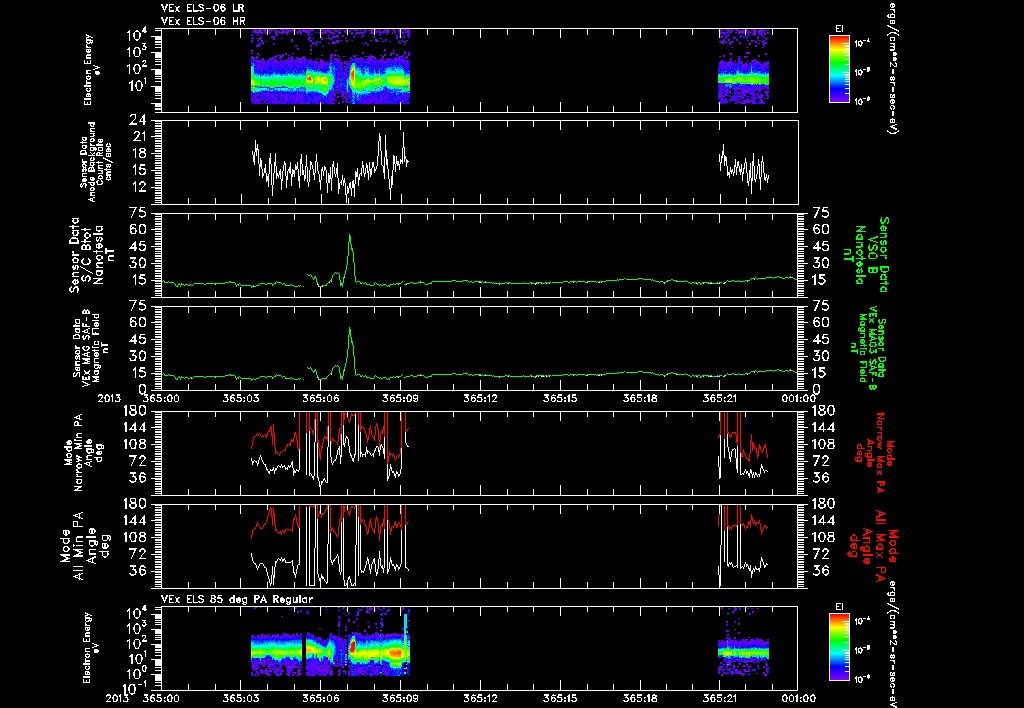Select the 'VEx ELS-06 LR' title text
1024x708 pixels.
[202, 8]
